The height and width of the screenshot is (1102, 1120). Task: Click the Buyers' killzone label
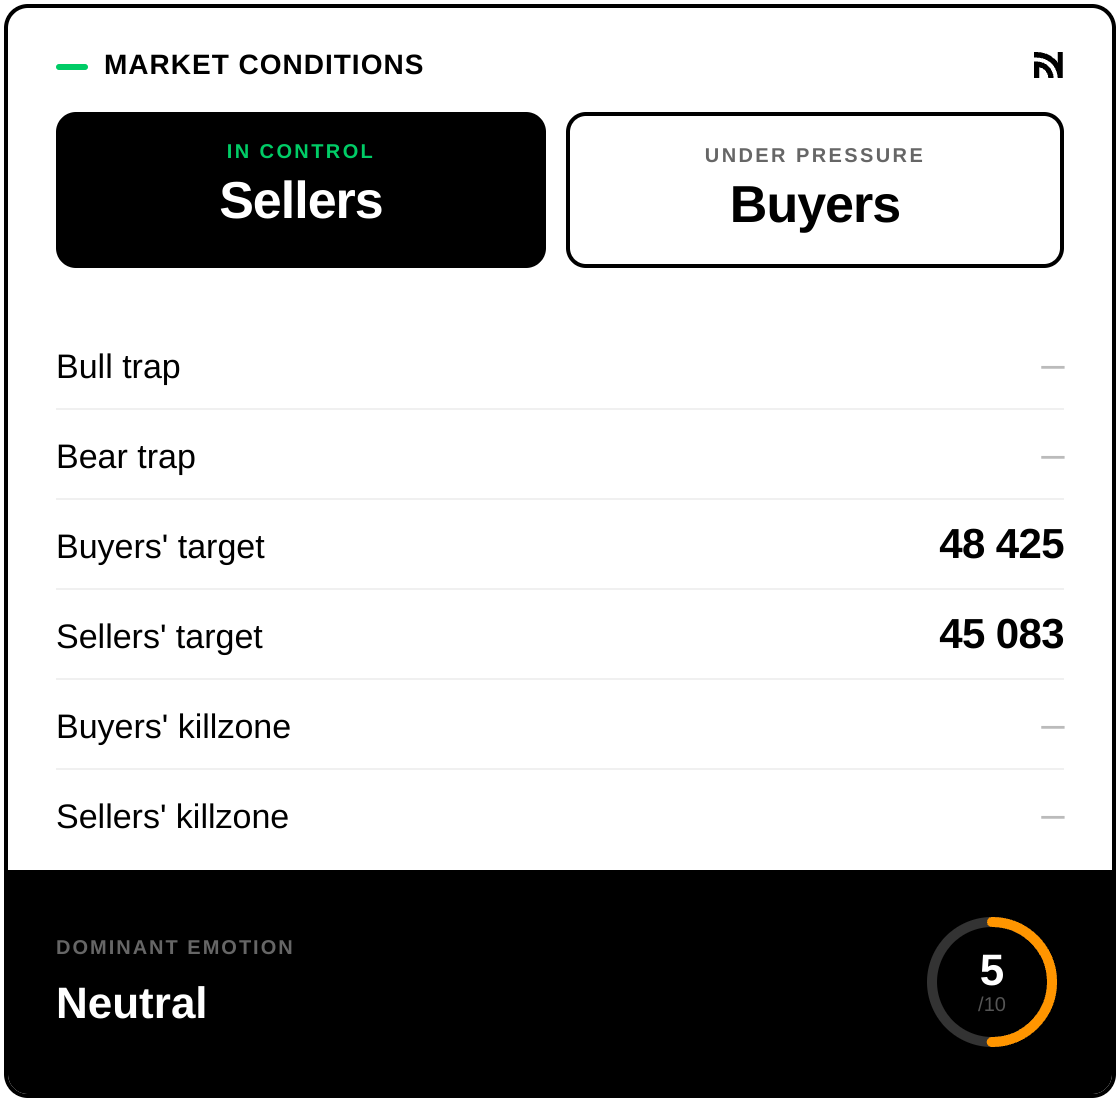(173, 727)
